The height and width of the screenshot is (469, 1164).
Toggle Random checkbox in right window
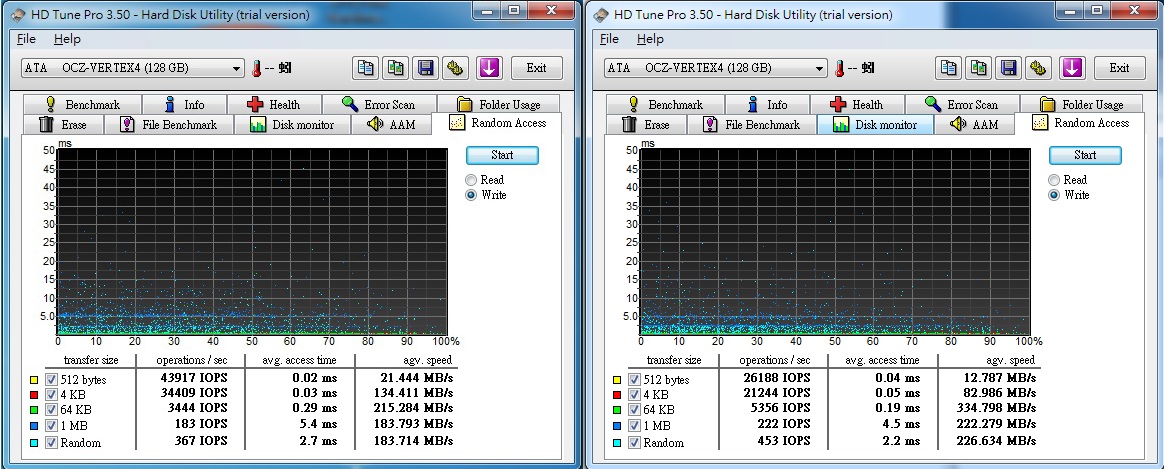point(633,442)
